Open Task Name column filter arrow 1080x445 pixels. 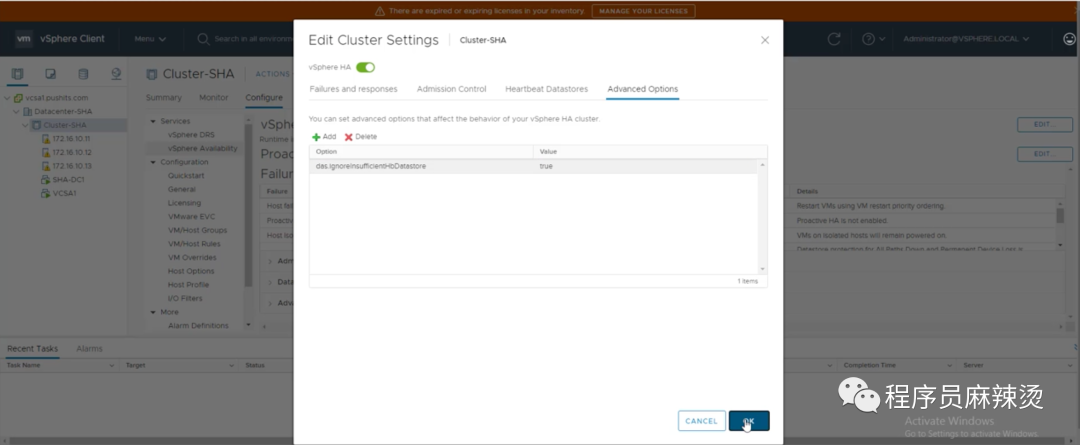112,365
